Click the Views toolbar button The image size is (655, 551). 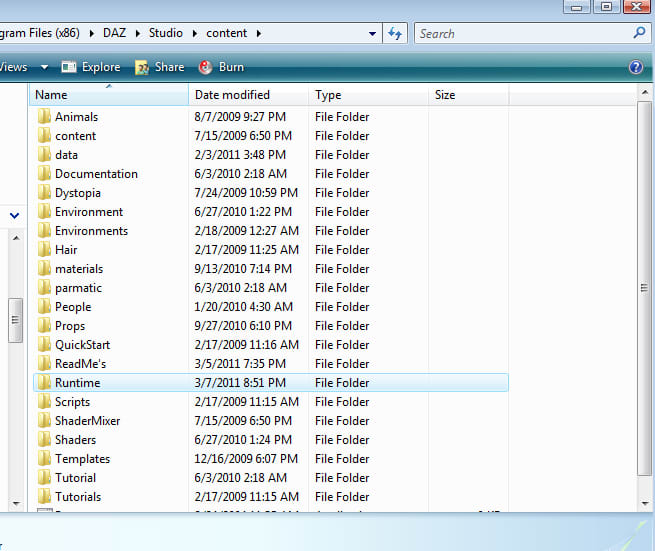click(14, 67)
